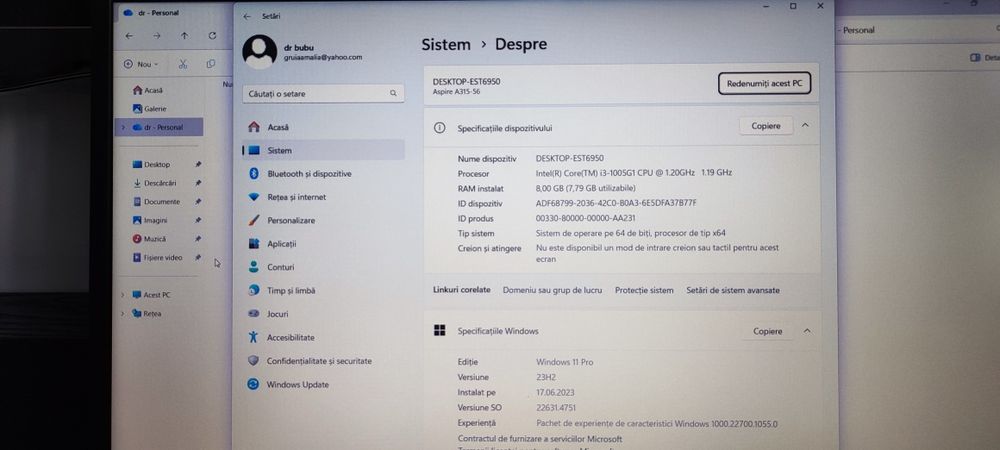Image resolution: width=1000 pixels, height=450 pixels.
Task: Open Desktop folder in Explorer sidebar
Action: 151,164
